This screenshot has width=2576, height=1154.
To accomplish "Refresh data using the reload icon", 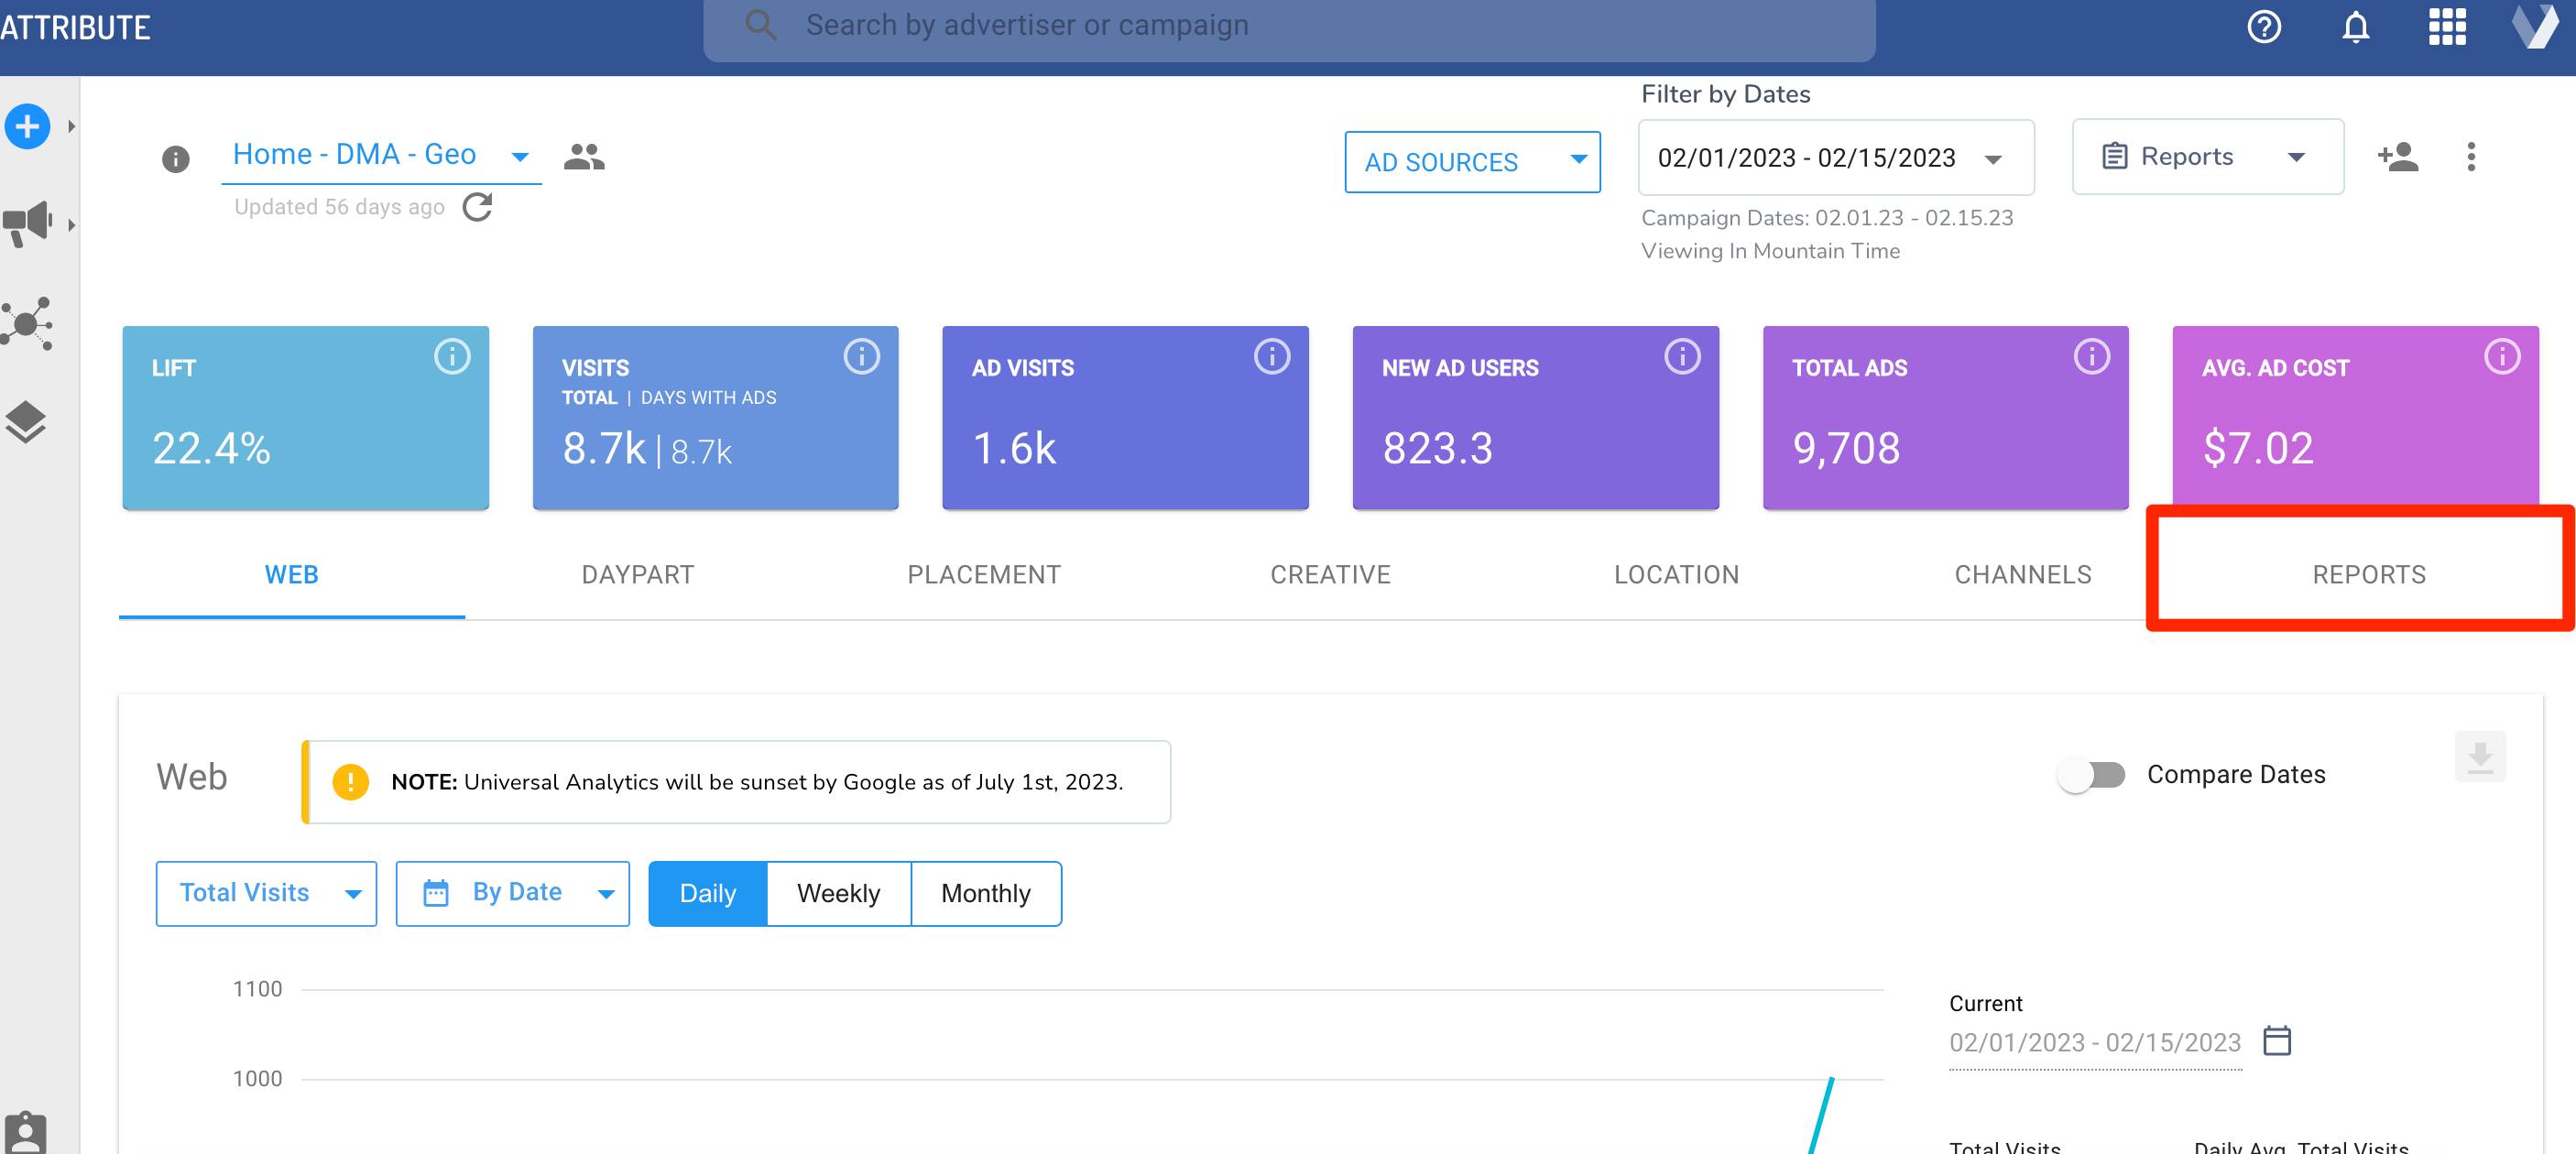I will (478, 207).
